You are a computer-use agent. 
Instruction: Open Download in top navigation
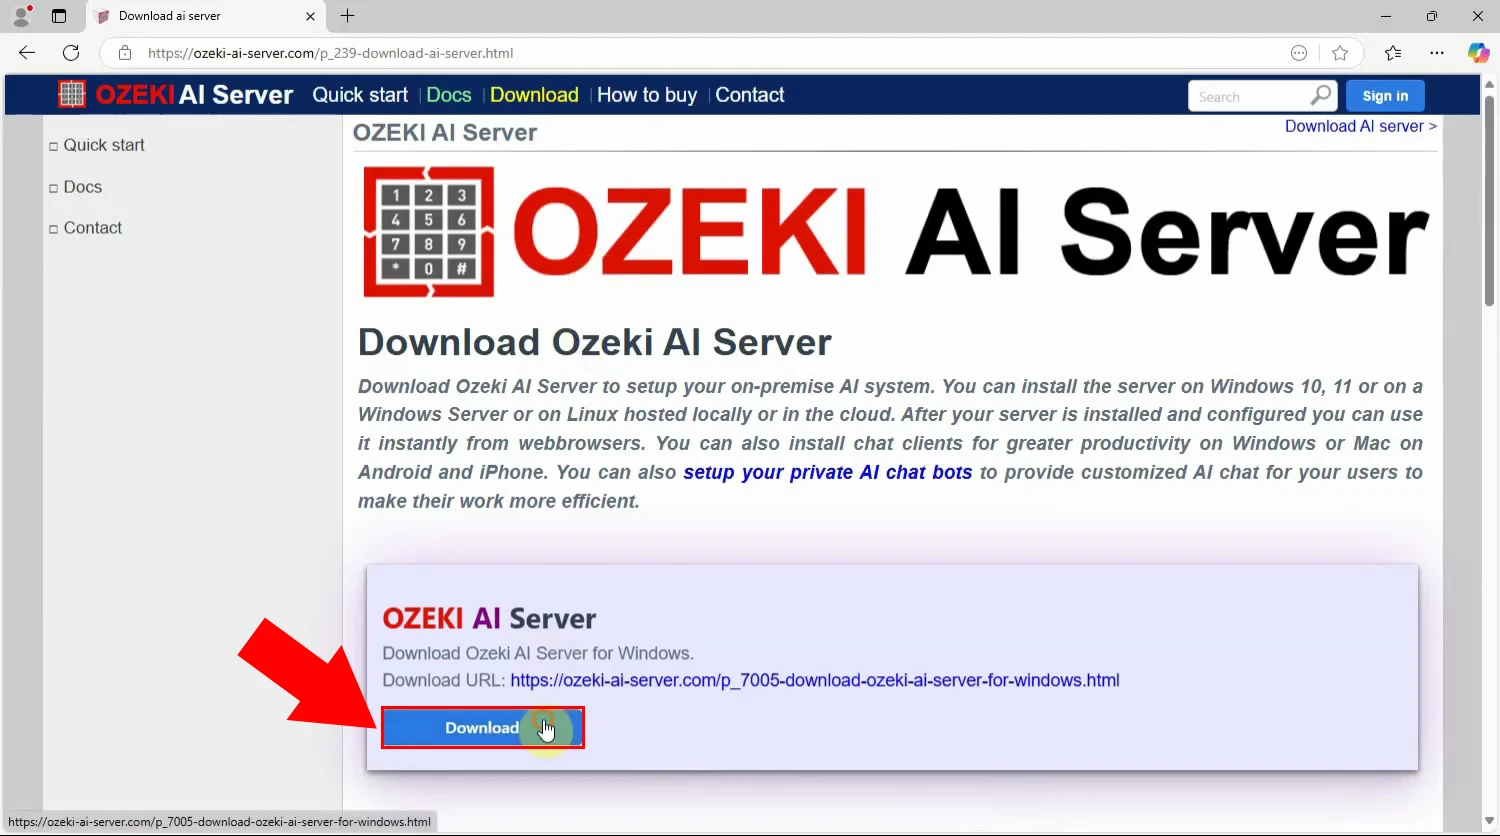pos(534,95)
